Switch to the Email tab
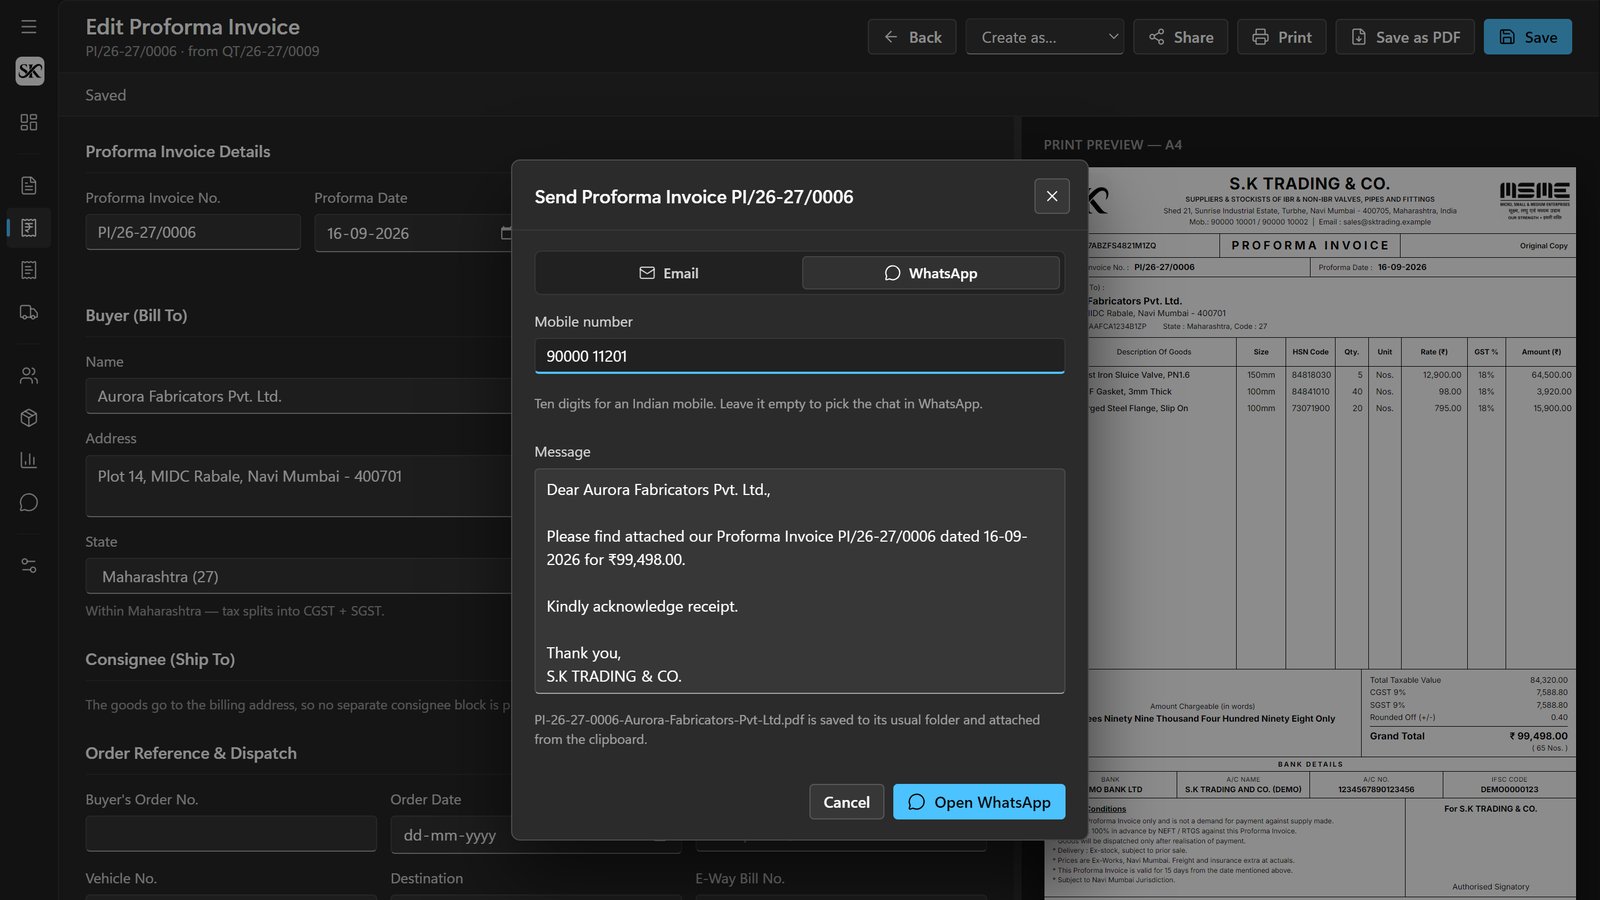The width and height of the screenshot is (1600, 900). tap(669, 273)
